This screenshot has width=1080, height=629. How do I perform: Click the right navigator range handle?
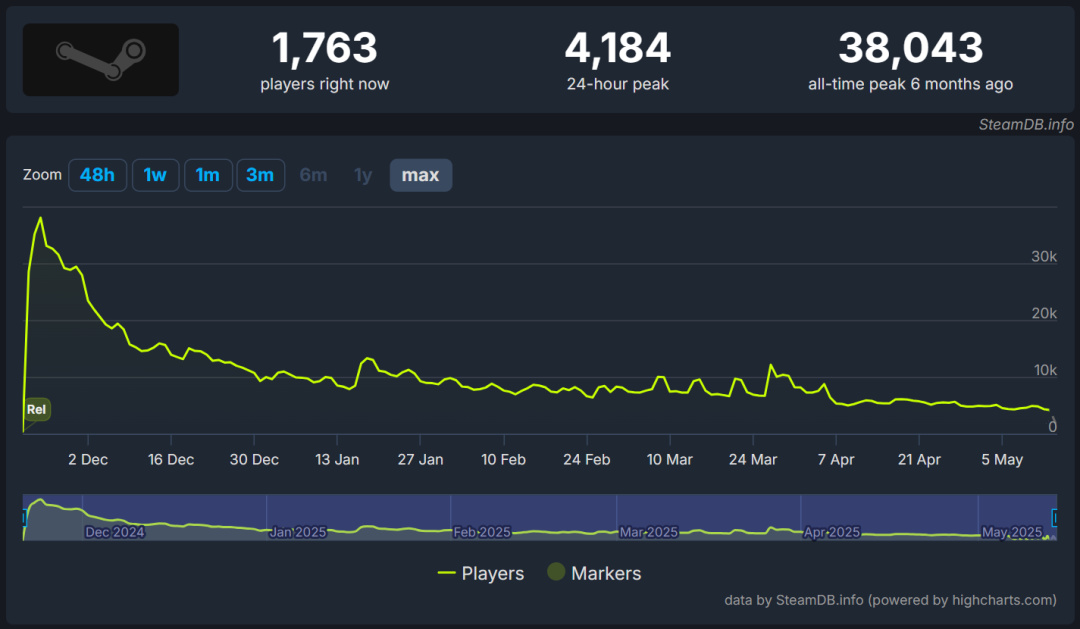(x=1055, y=517)
